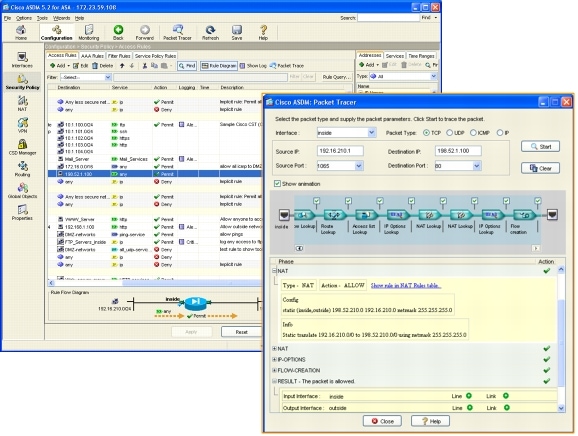Open the Options menu
The height and width of the screenshot is (436, 578).
pyautogui.click(x=24, y=18)
